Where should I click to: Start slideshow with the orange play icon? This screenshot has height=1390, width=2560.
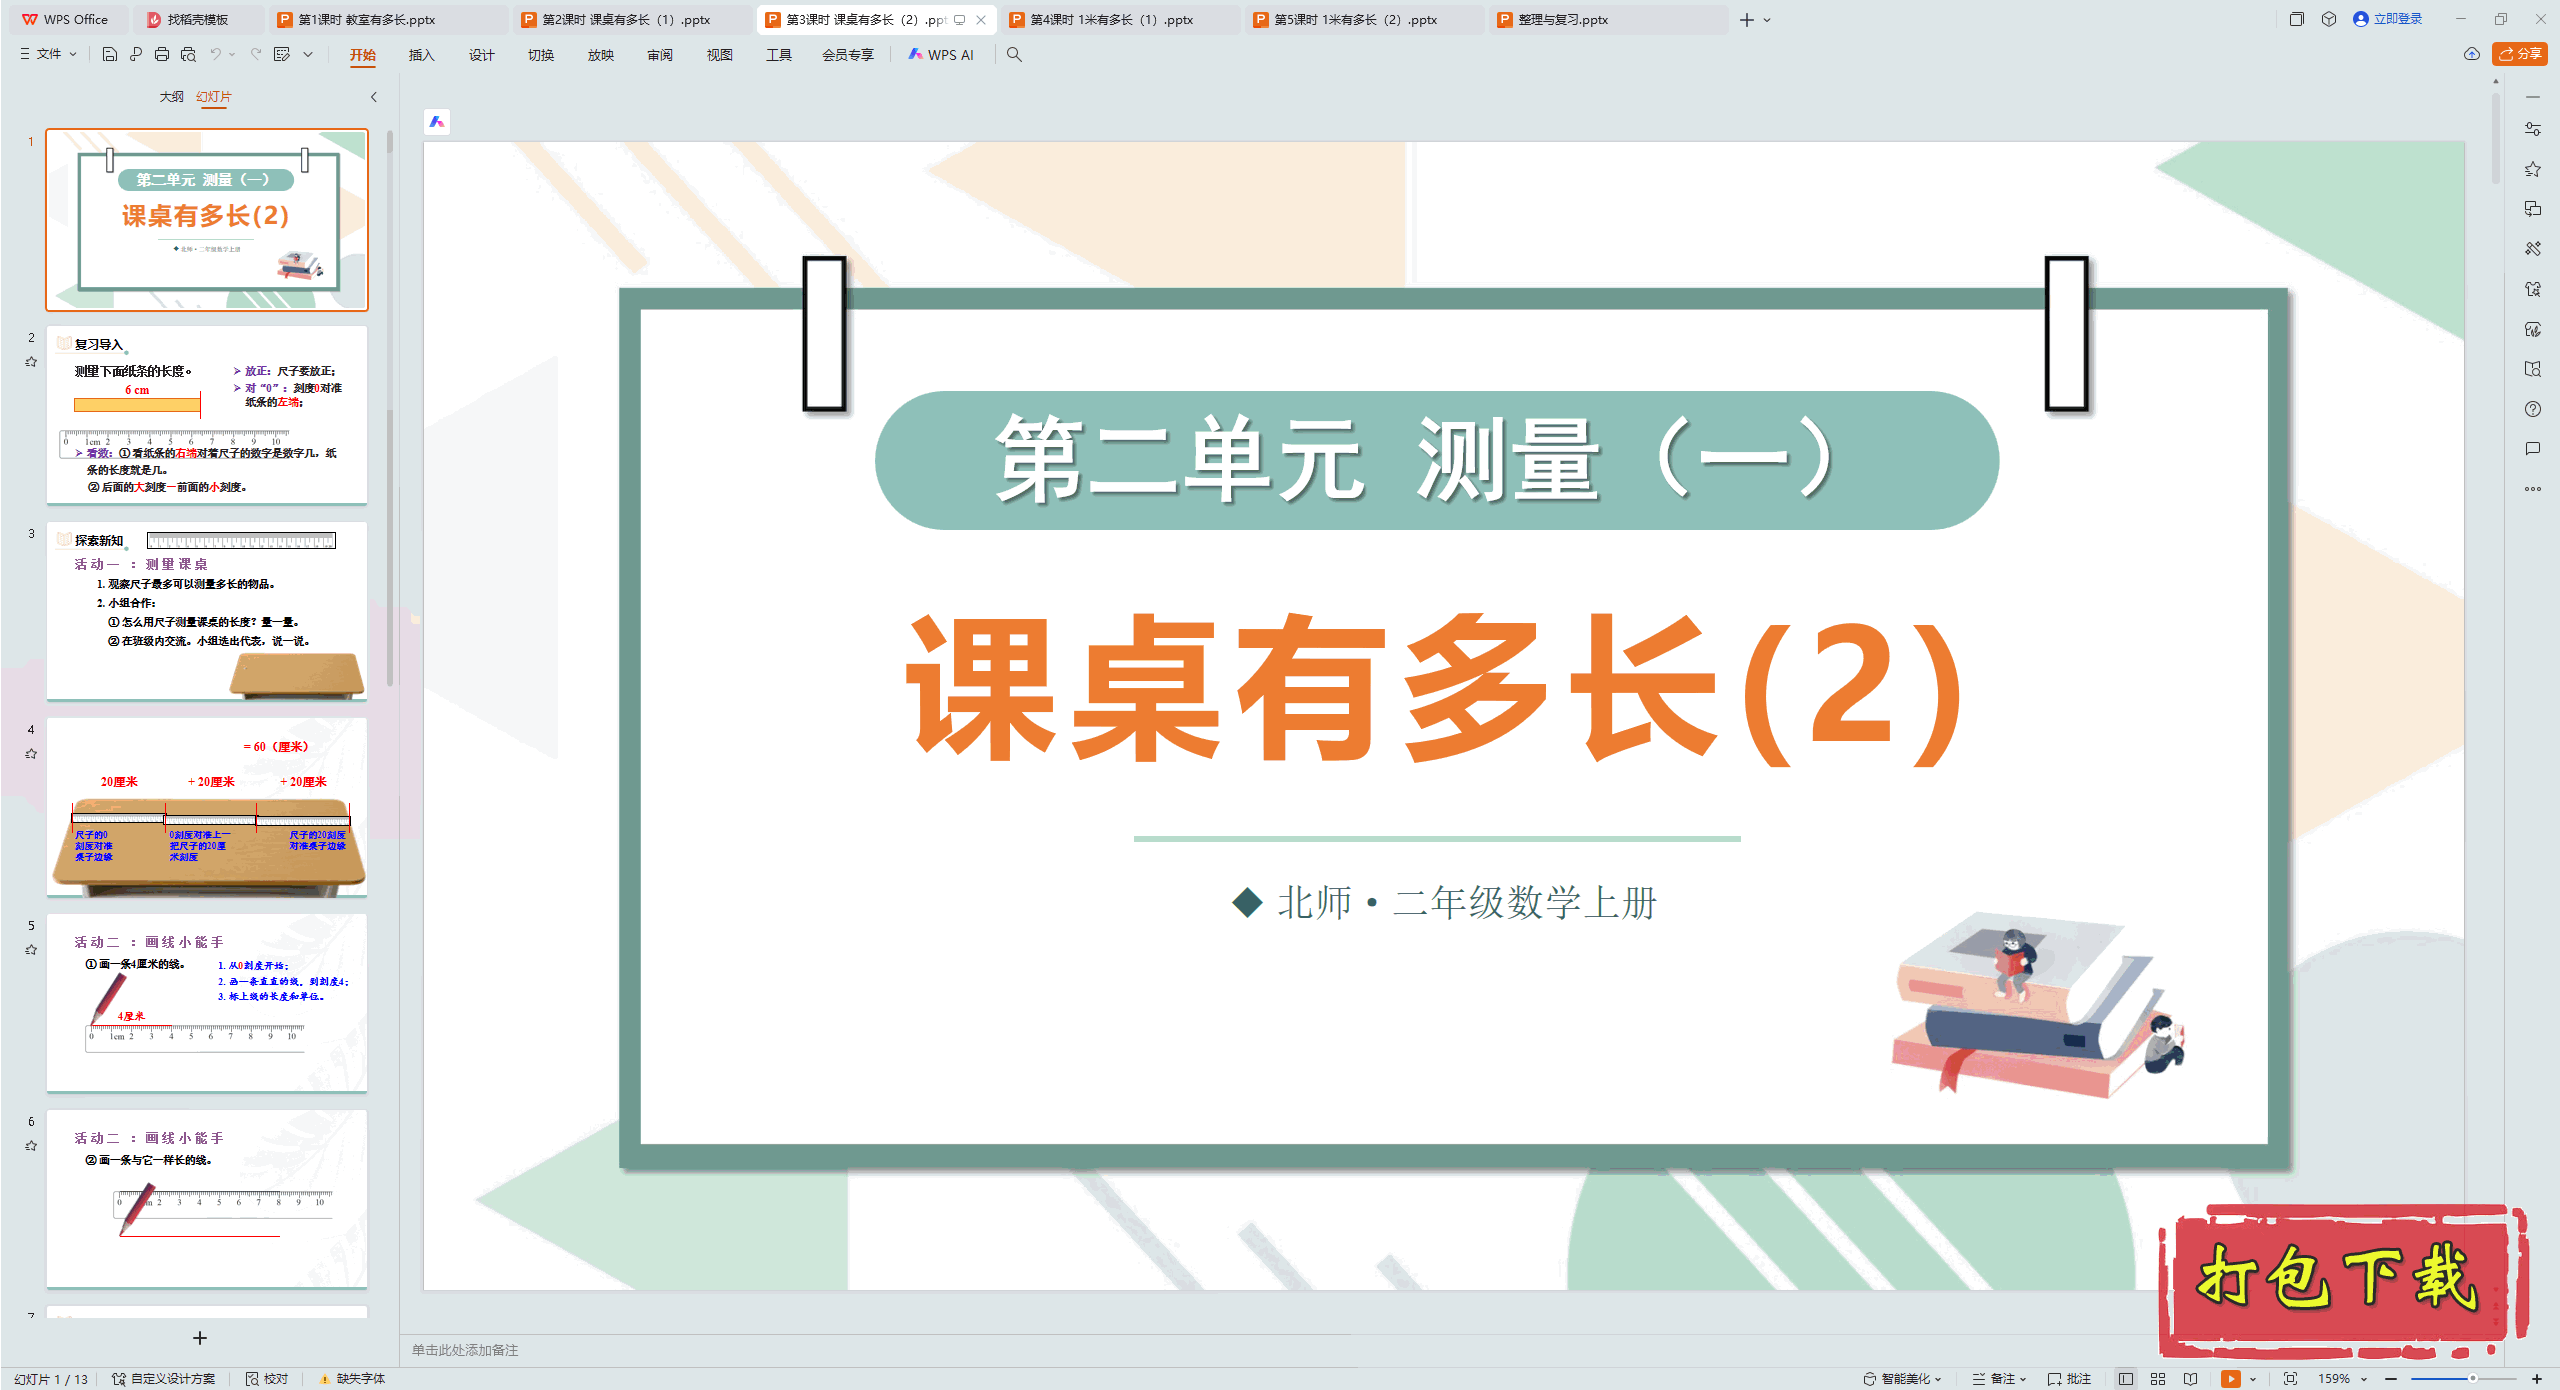click(2232, 1378)
